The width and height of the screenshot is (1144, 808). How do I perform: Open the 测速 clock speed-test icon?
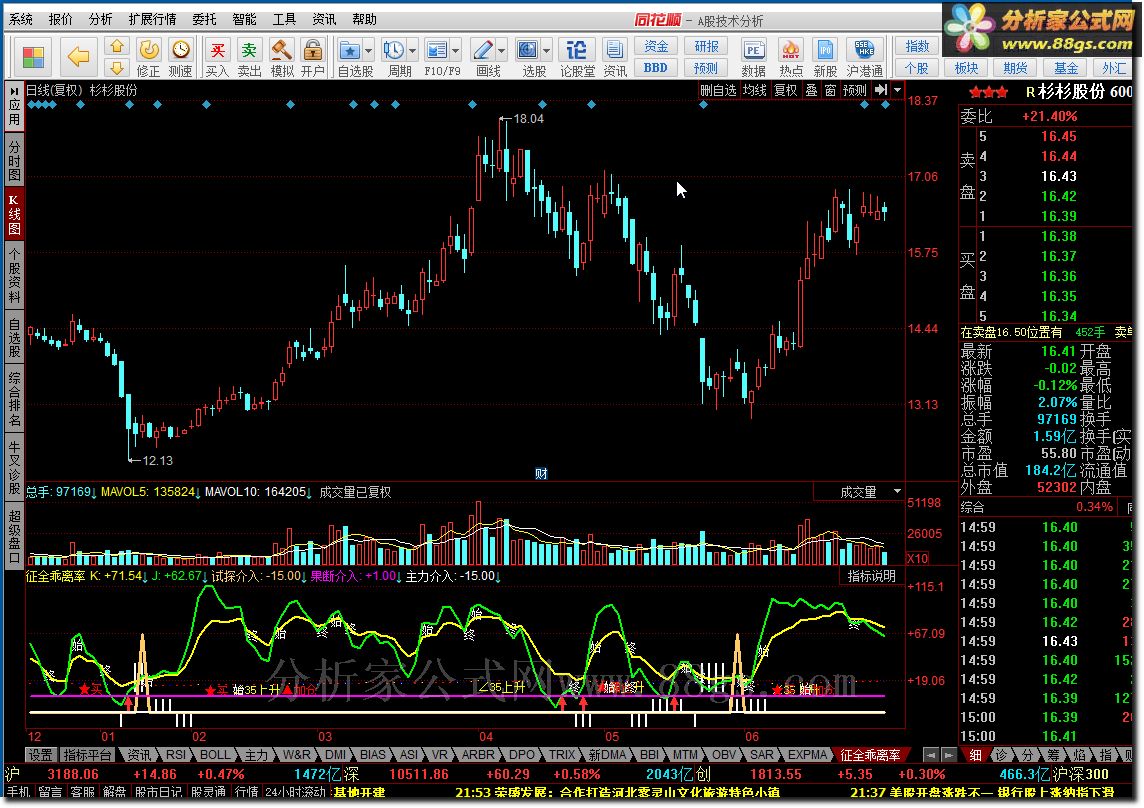tap(180, 50)
